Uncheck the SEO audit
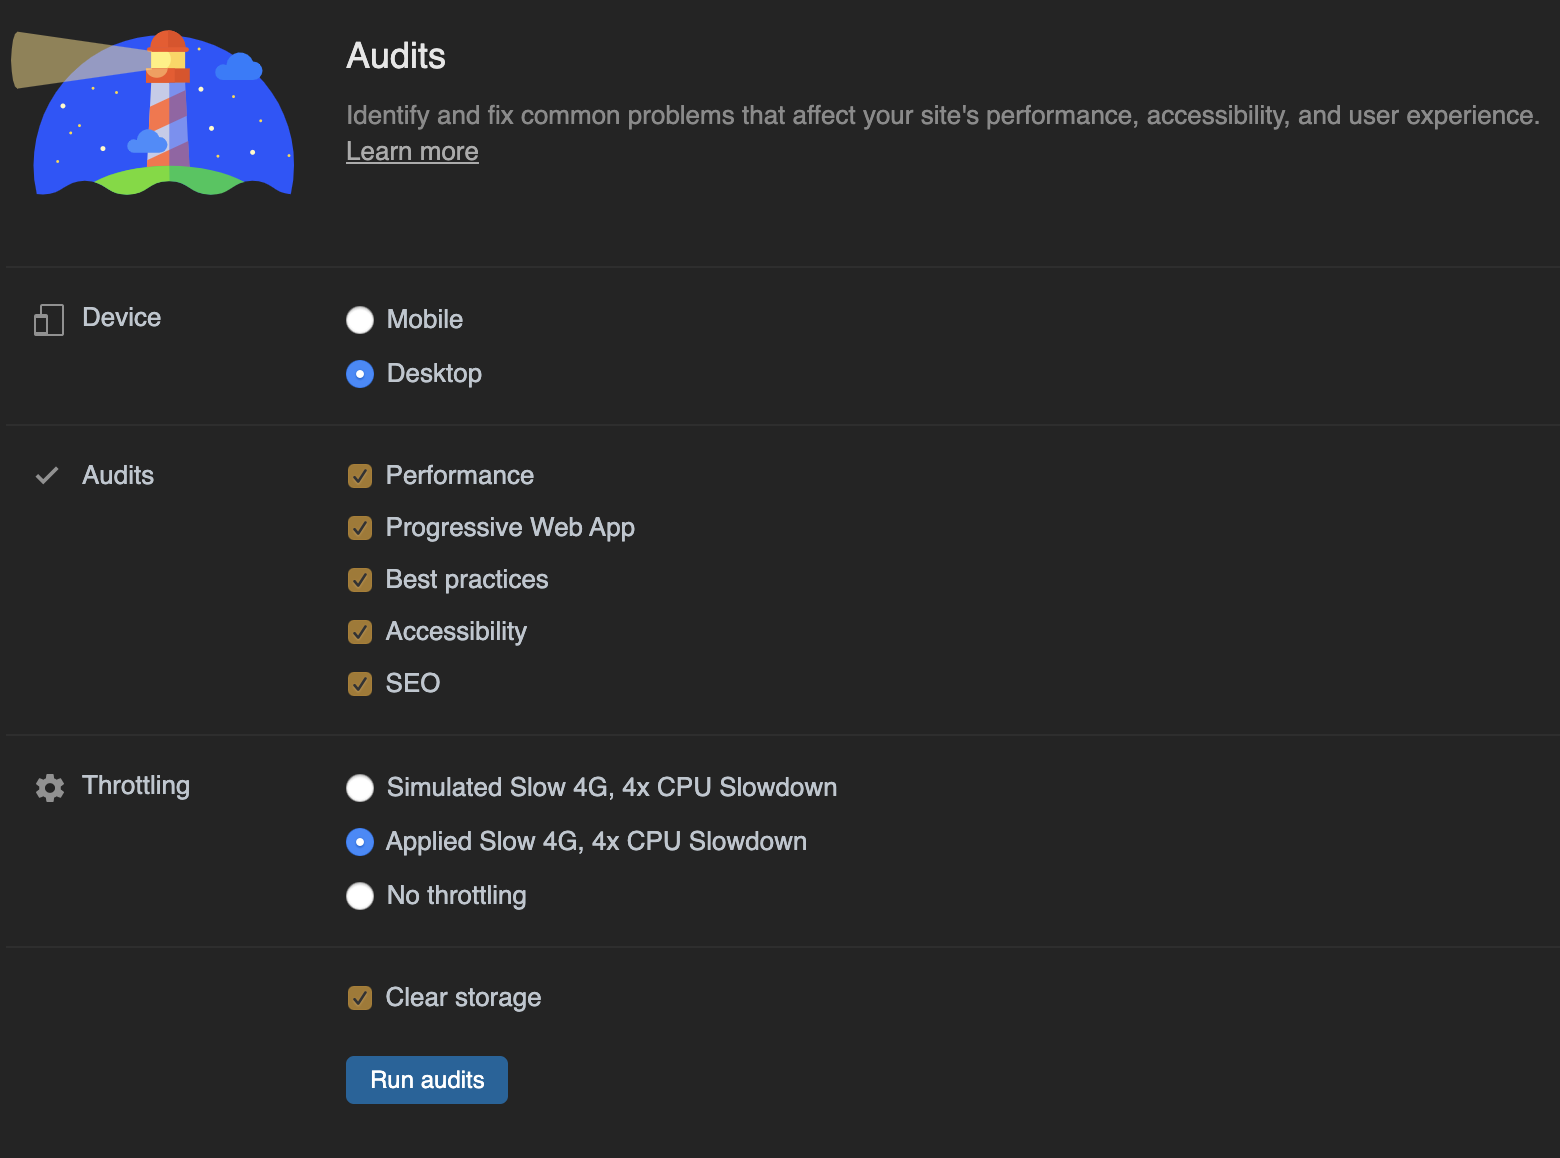Image resolution: width=1560 pixels, height=1158 pixels. pos(359,684)
